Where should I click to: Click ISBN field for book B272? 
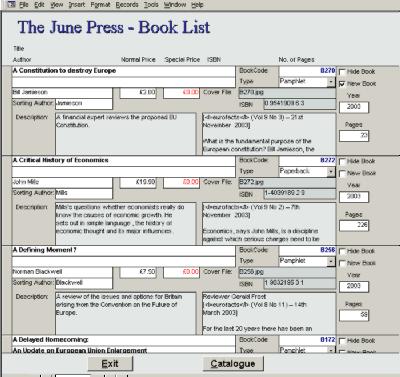pyautogui.click(x=300, y=193)
